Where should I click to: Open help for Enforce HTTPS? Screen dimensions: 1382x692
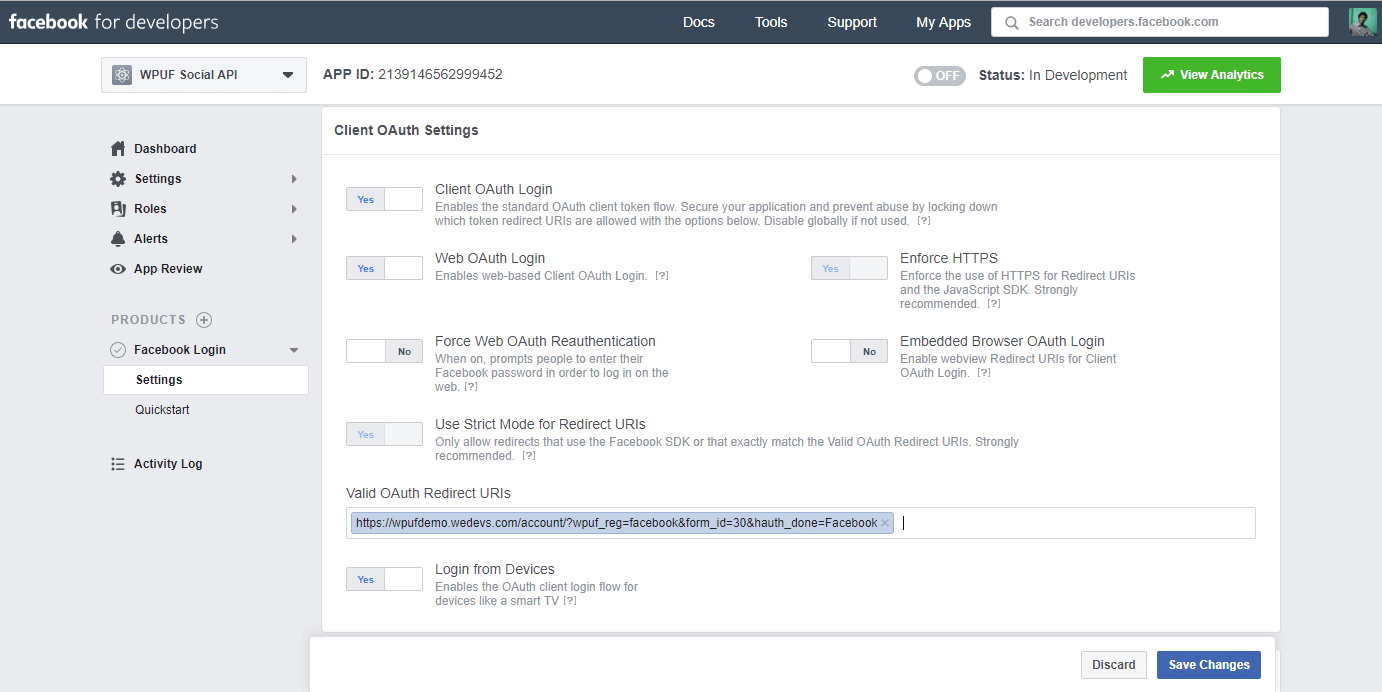pos(994,304)
